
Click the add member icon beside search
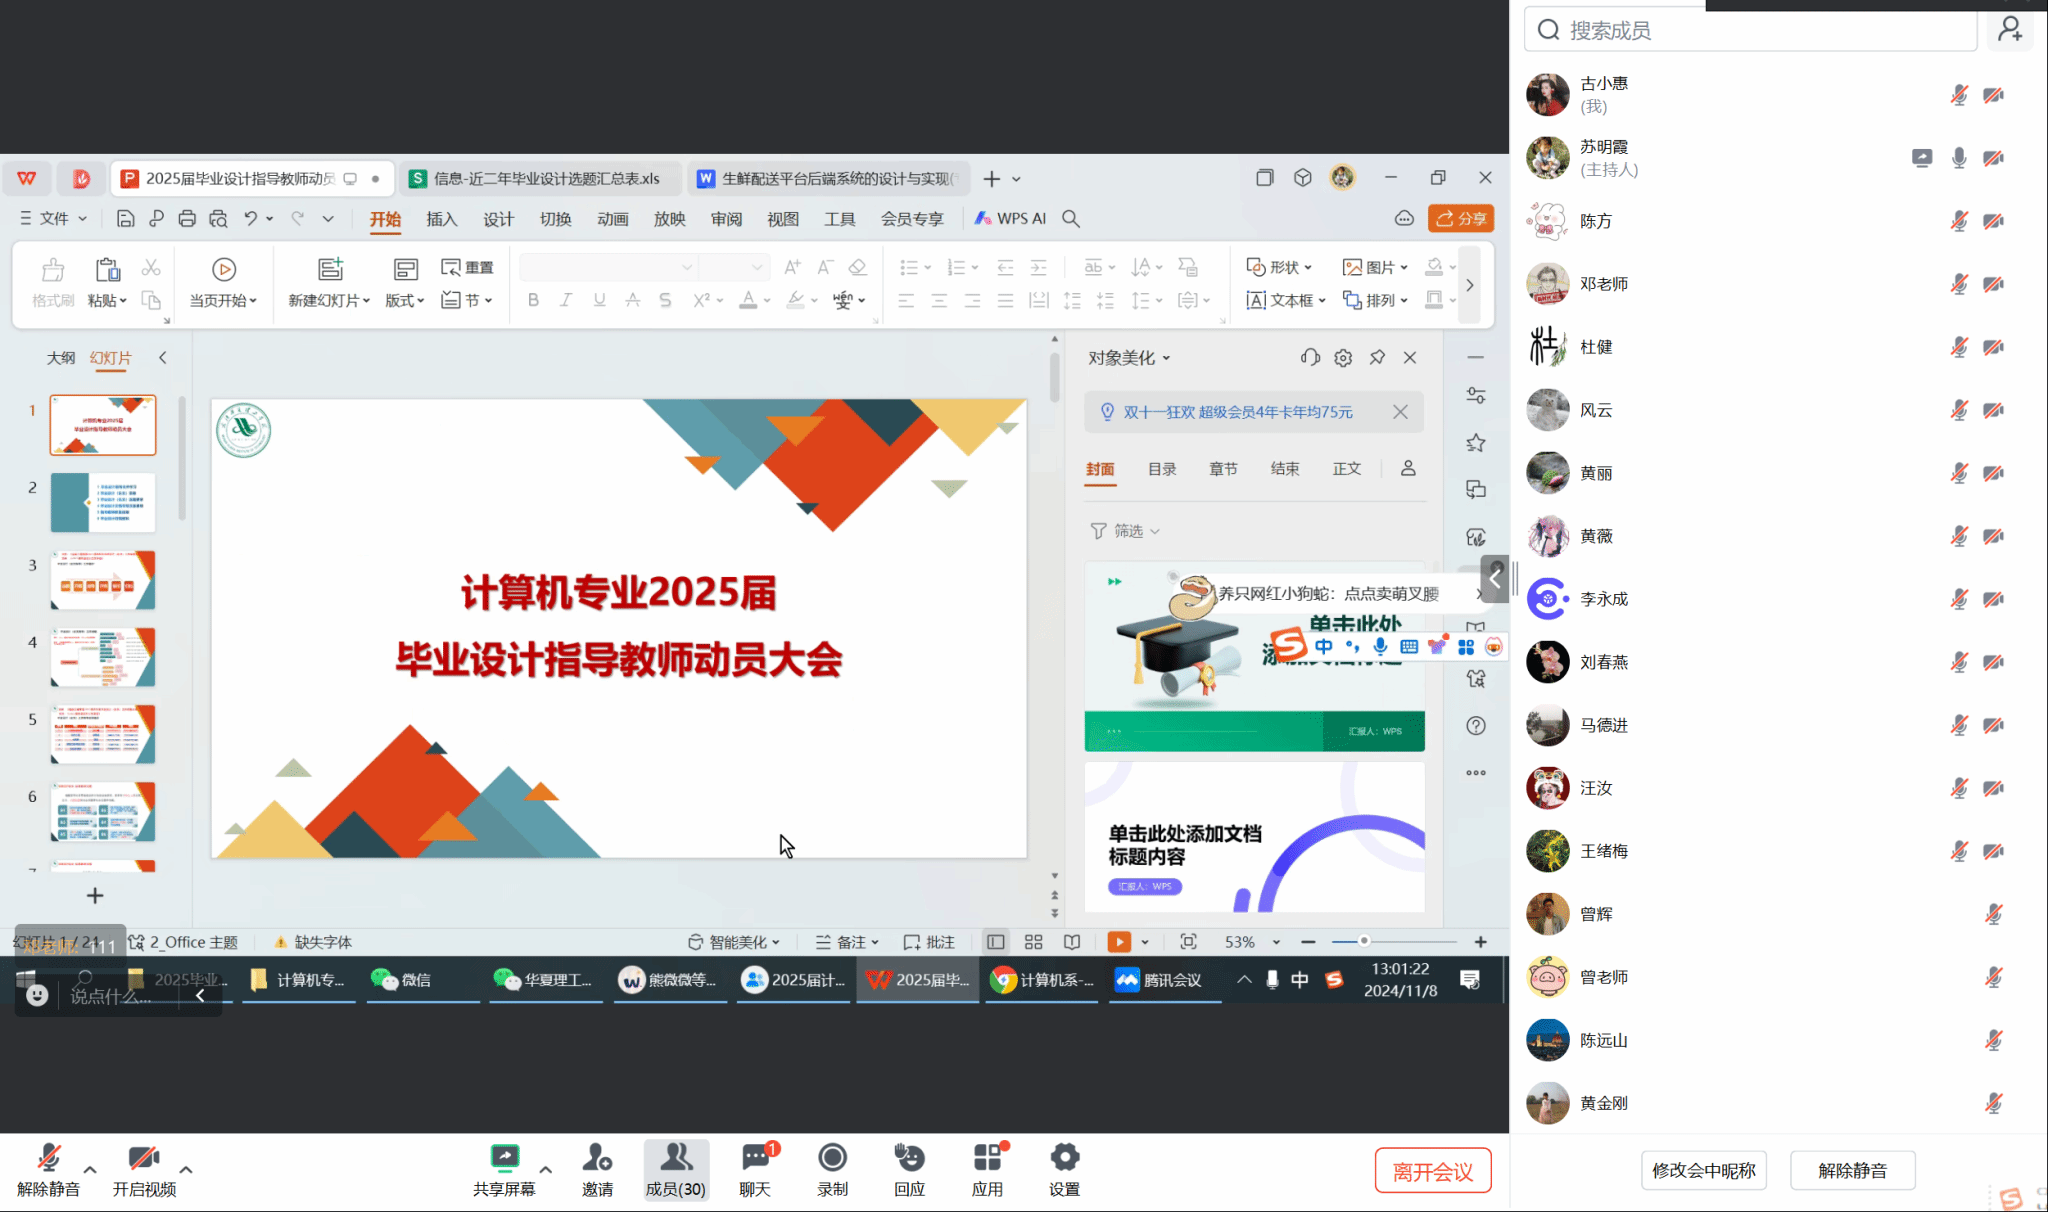pos(2010,29)
